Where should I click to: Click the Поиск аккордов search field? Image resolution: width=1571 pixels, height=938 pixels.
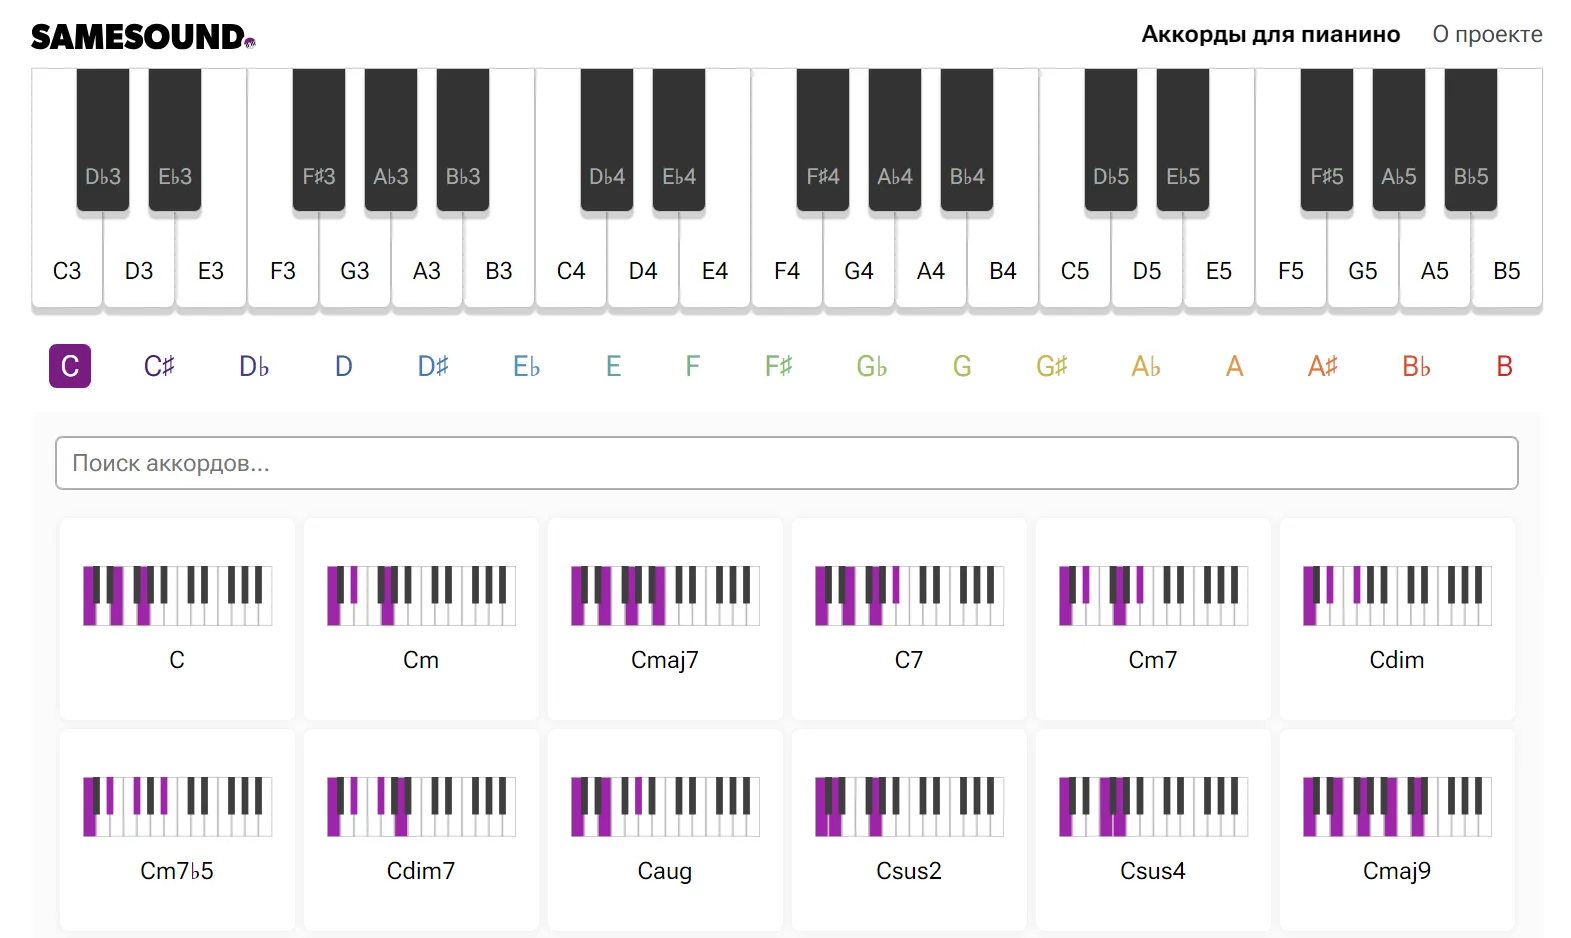point(787,463)
